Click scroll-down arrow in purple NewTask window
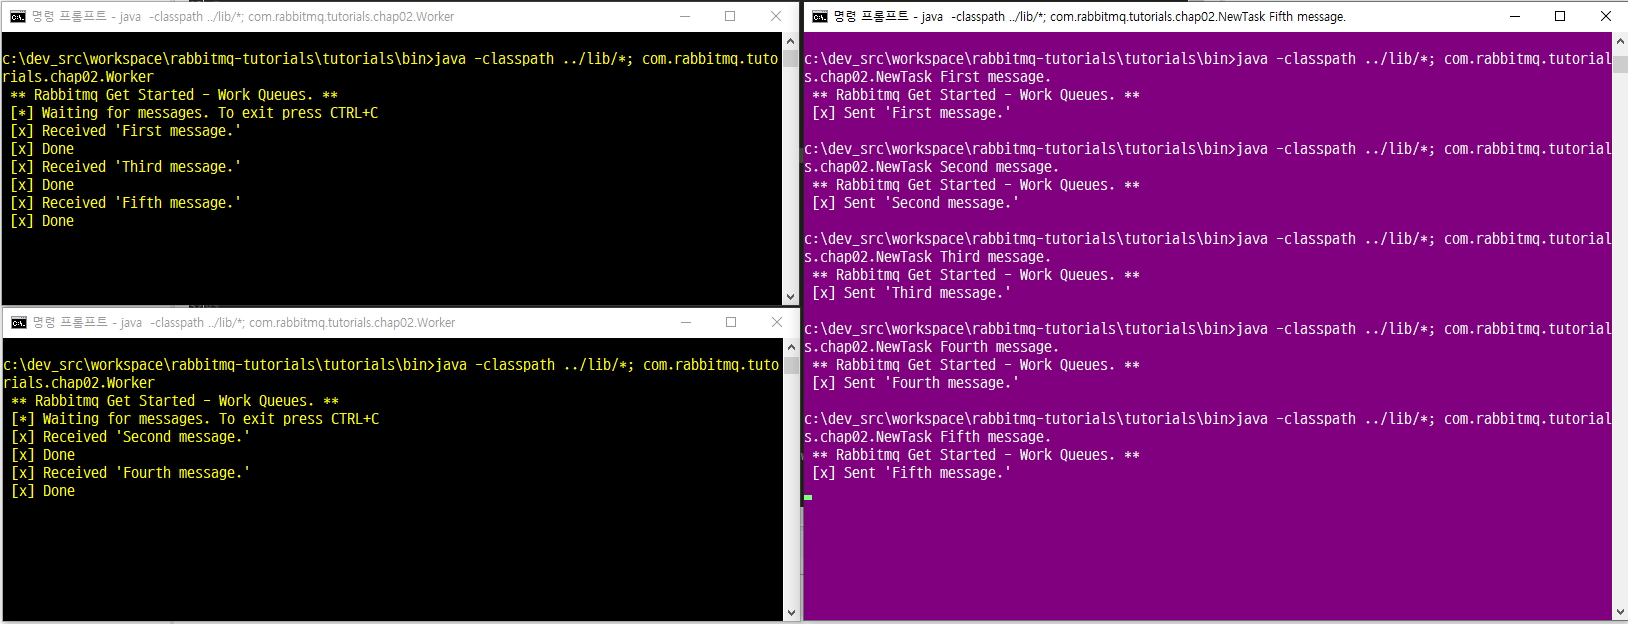The height and width of the screenshot is (624, 1628). [x=1620, y=612]
